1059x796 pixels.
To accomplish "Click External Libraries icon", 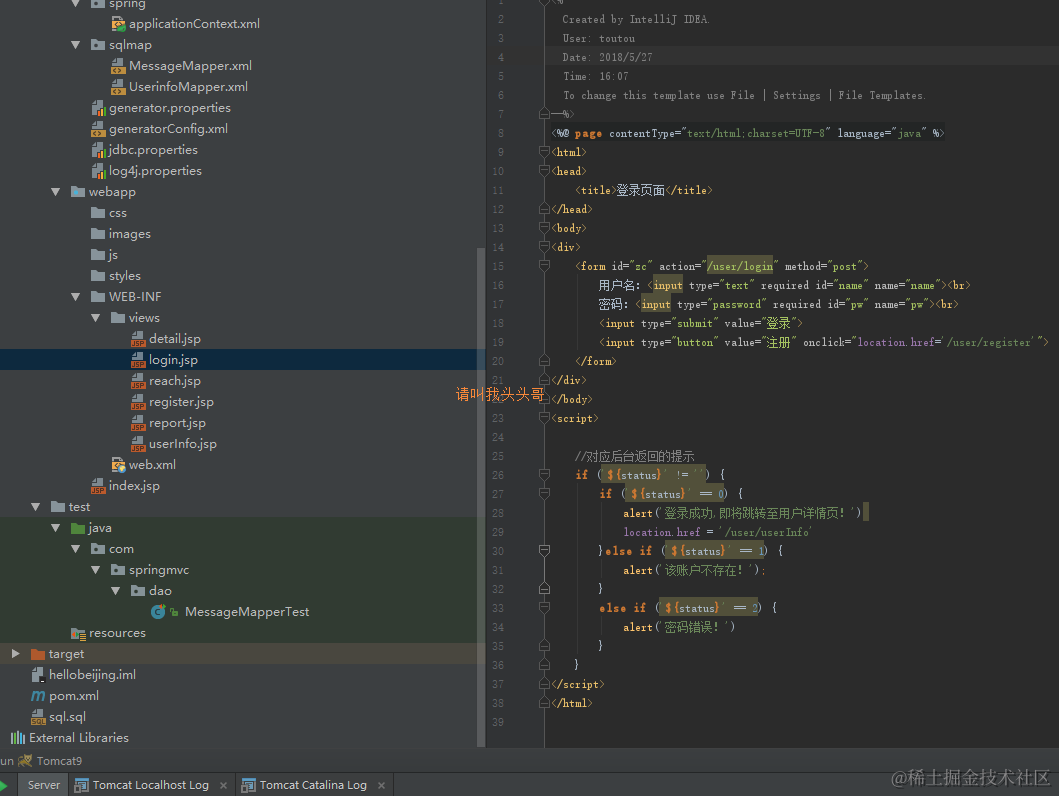I will point(18,738).
